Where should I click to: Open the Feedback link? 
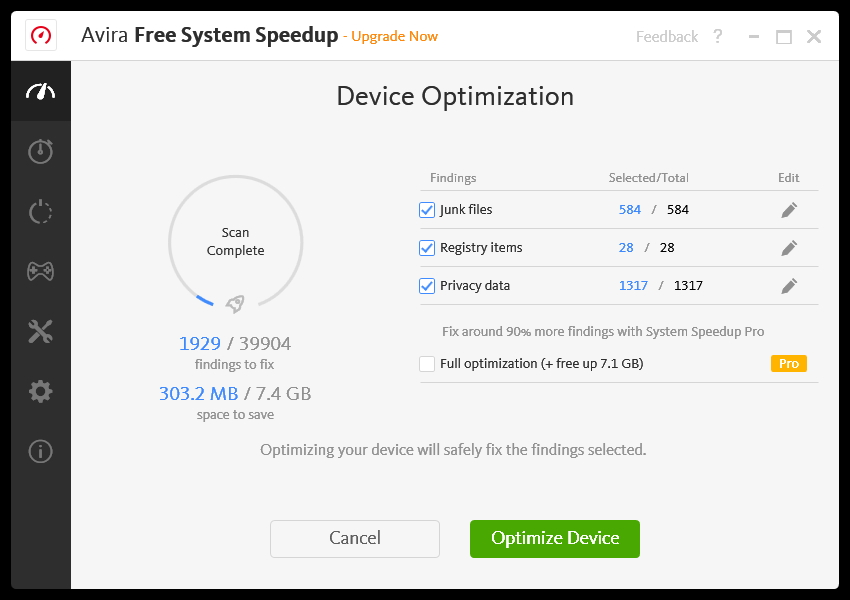[x=667, y=37]
